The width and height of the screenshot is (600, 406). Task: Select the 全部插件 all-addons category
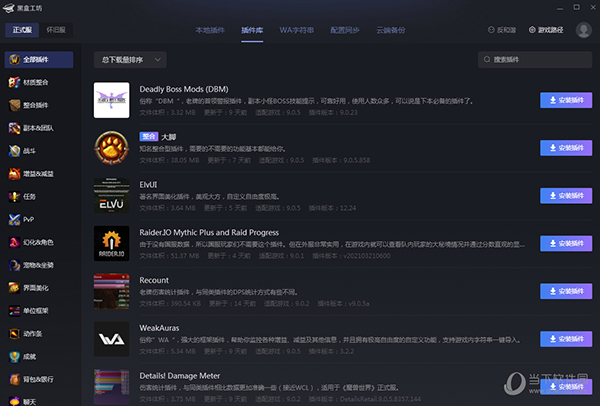(39, 60)
